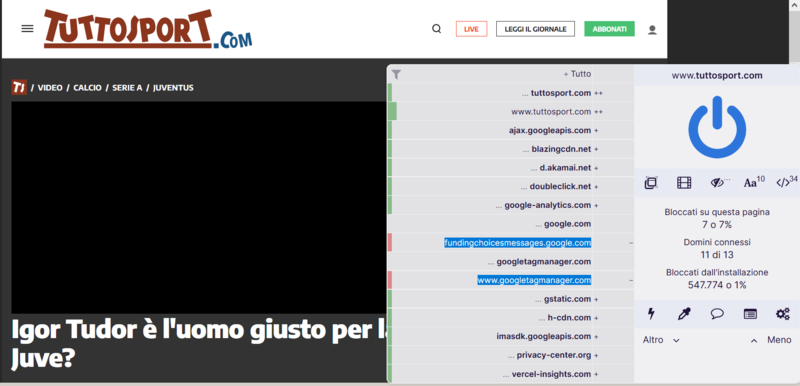
Task: Select the ajax.googleapis.com row
Action: click(511, 131)
